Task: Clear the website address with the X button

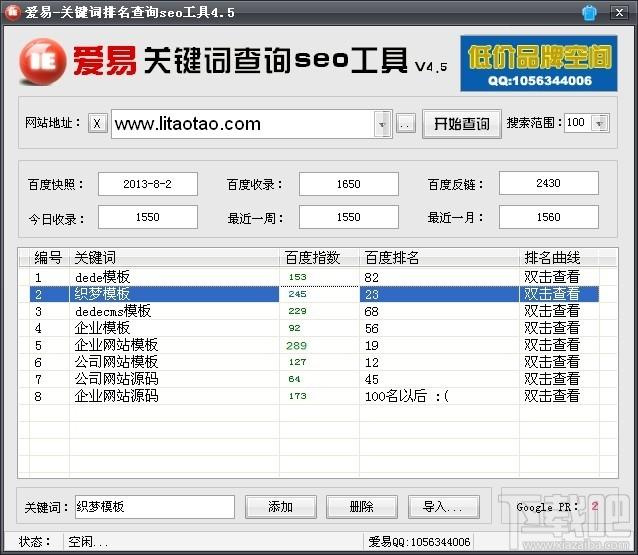Action: [97, 123]
